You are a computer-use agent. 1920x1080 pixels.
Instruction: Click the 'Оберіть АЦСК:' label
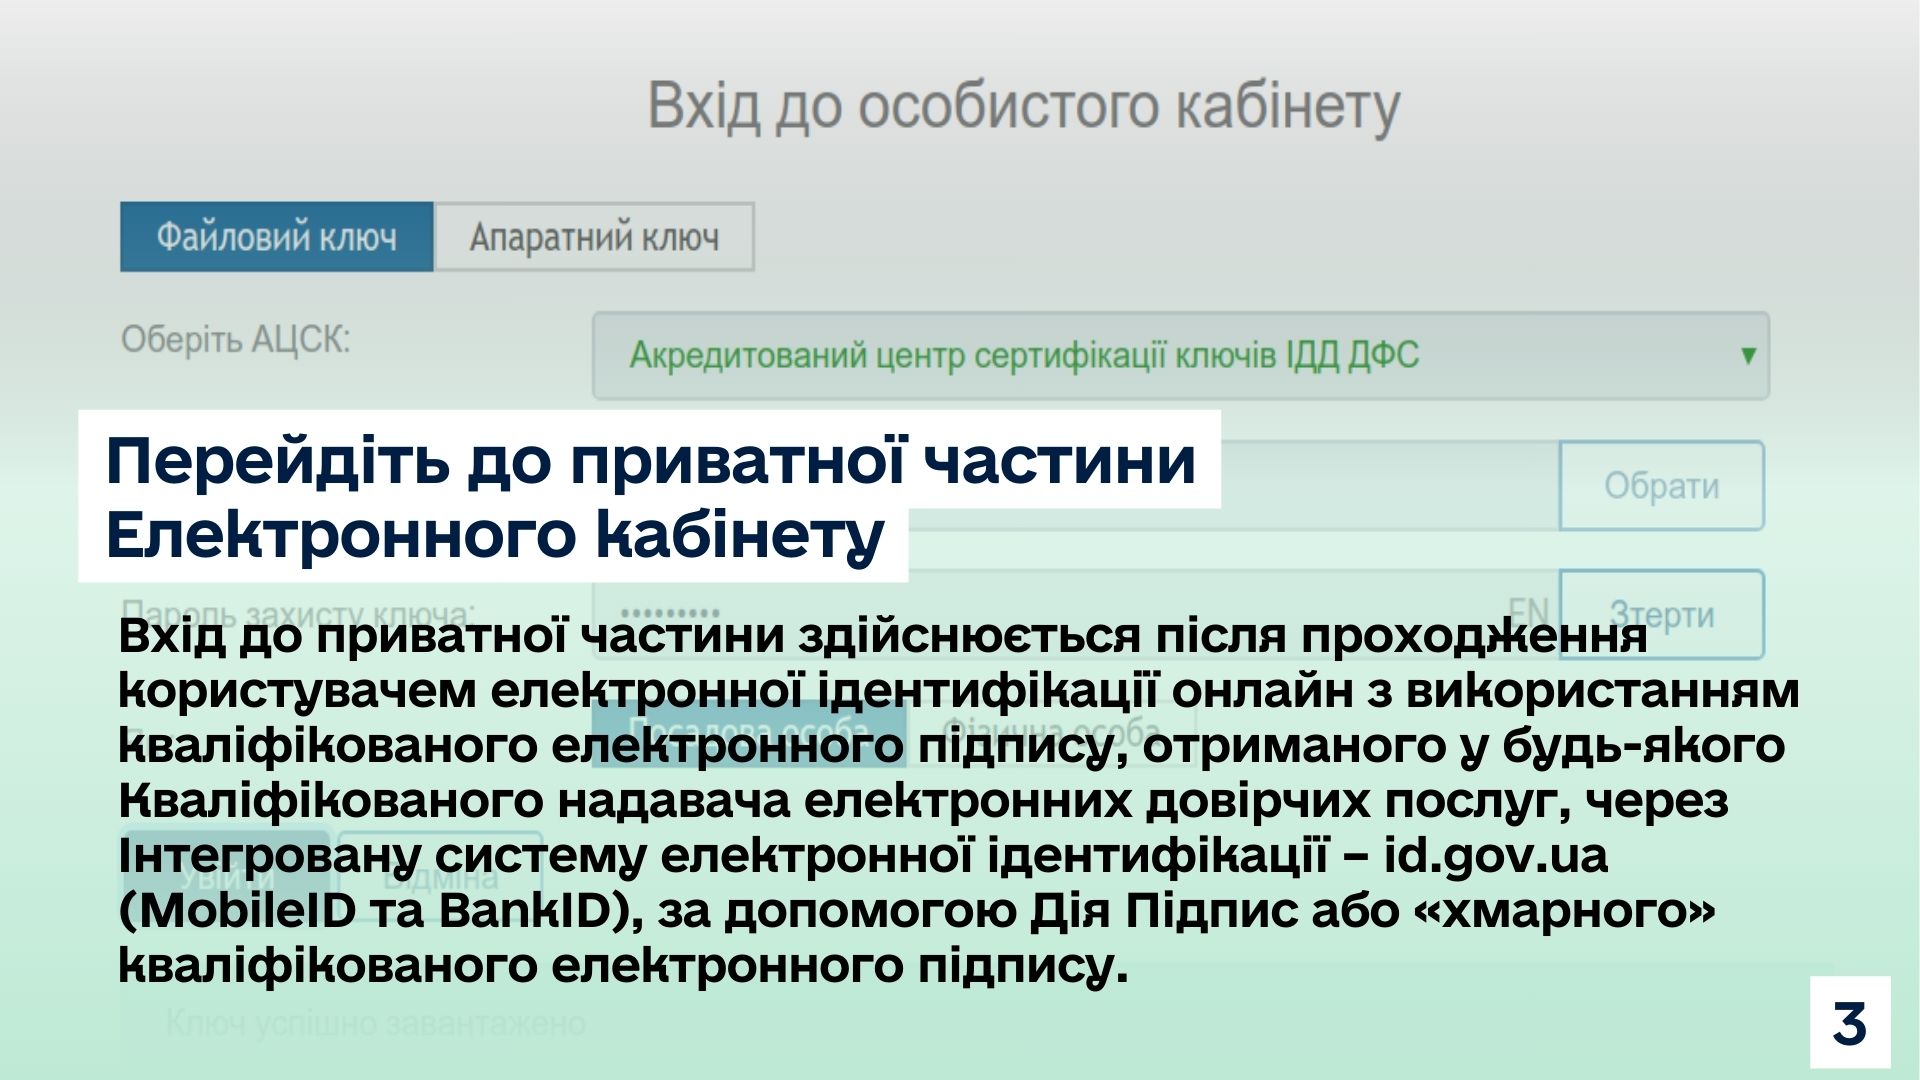pyautogui.click(x=236, y=340)
